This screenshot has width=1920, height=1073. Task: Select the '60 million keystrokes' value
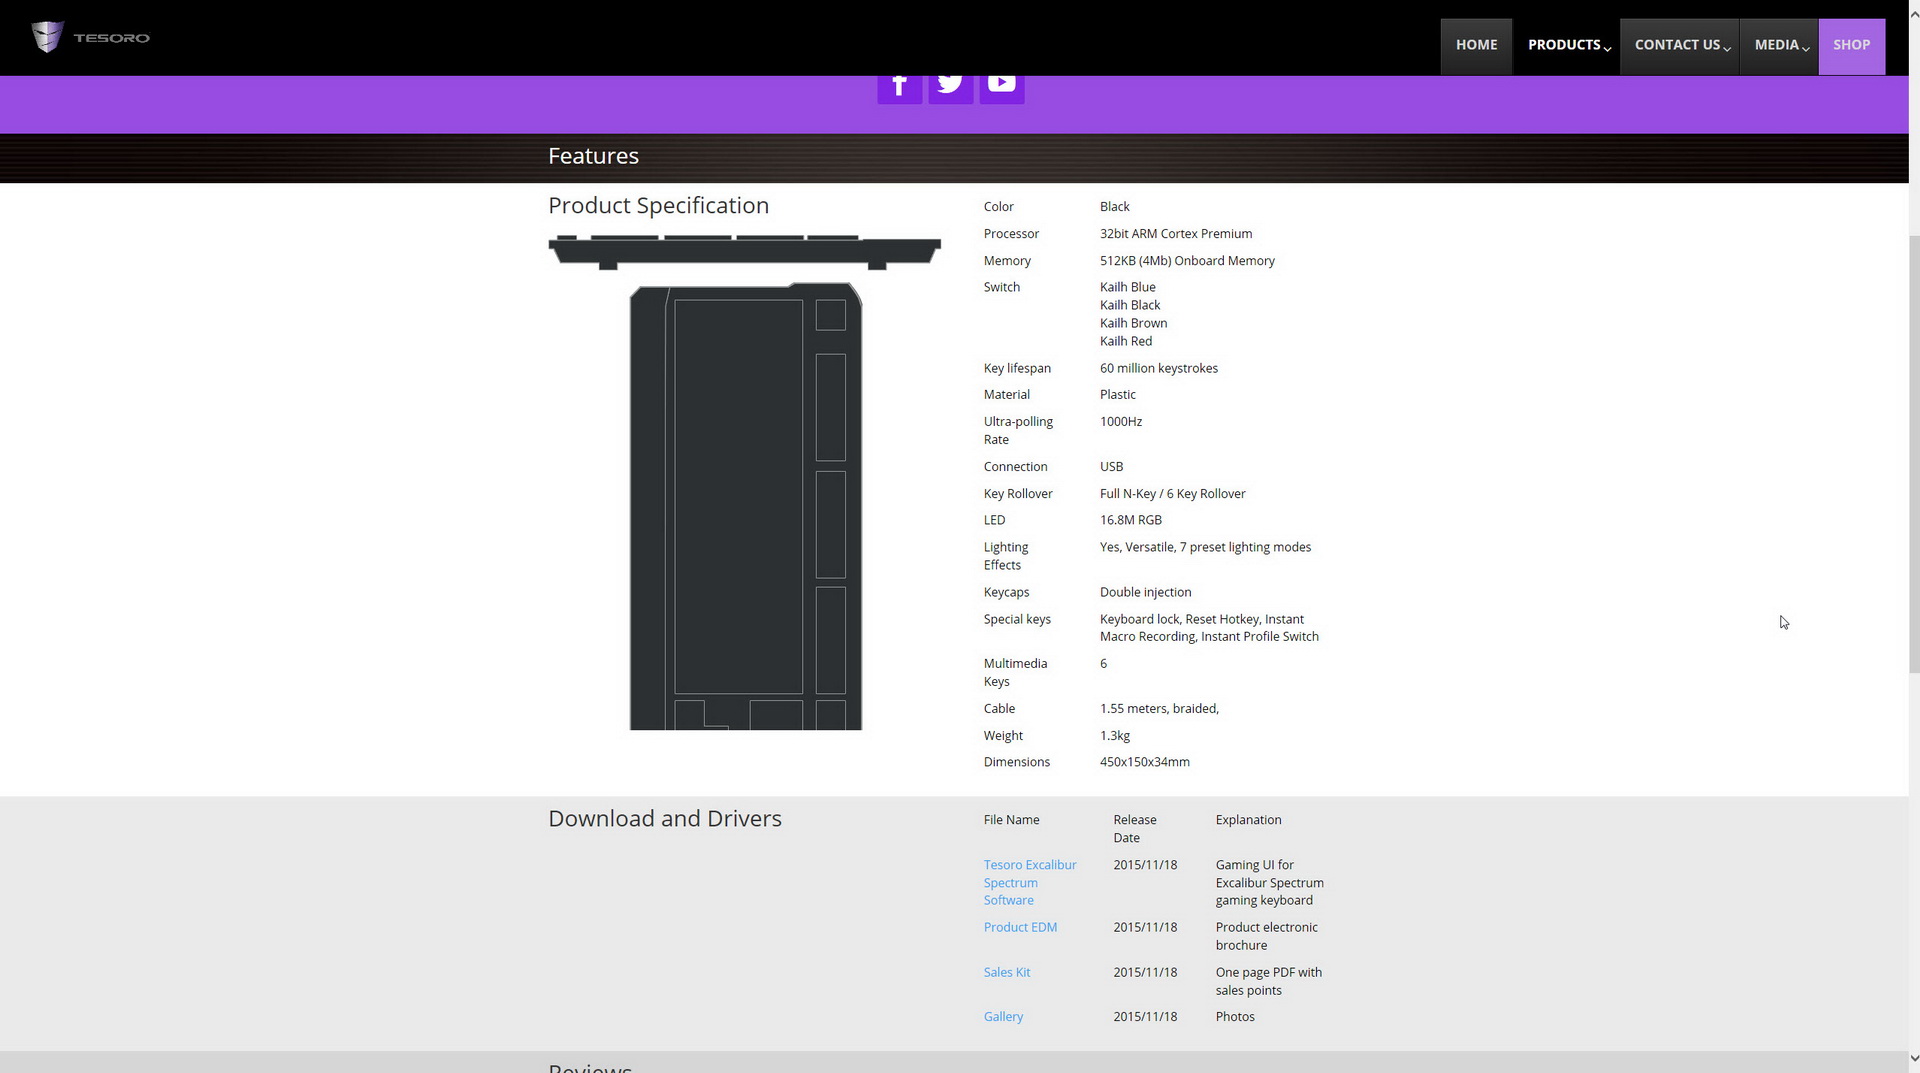pos(1159,368)
